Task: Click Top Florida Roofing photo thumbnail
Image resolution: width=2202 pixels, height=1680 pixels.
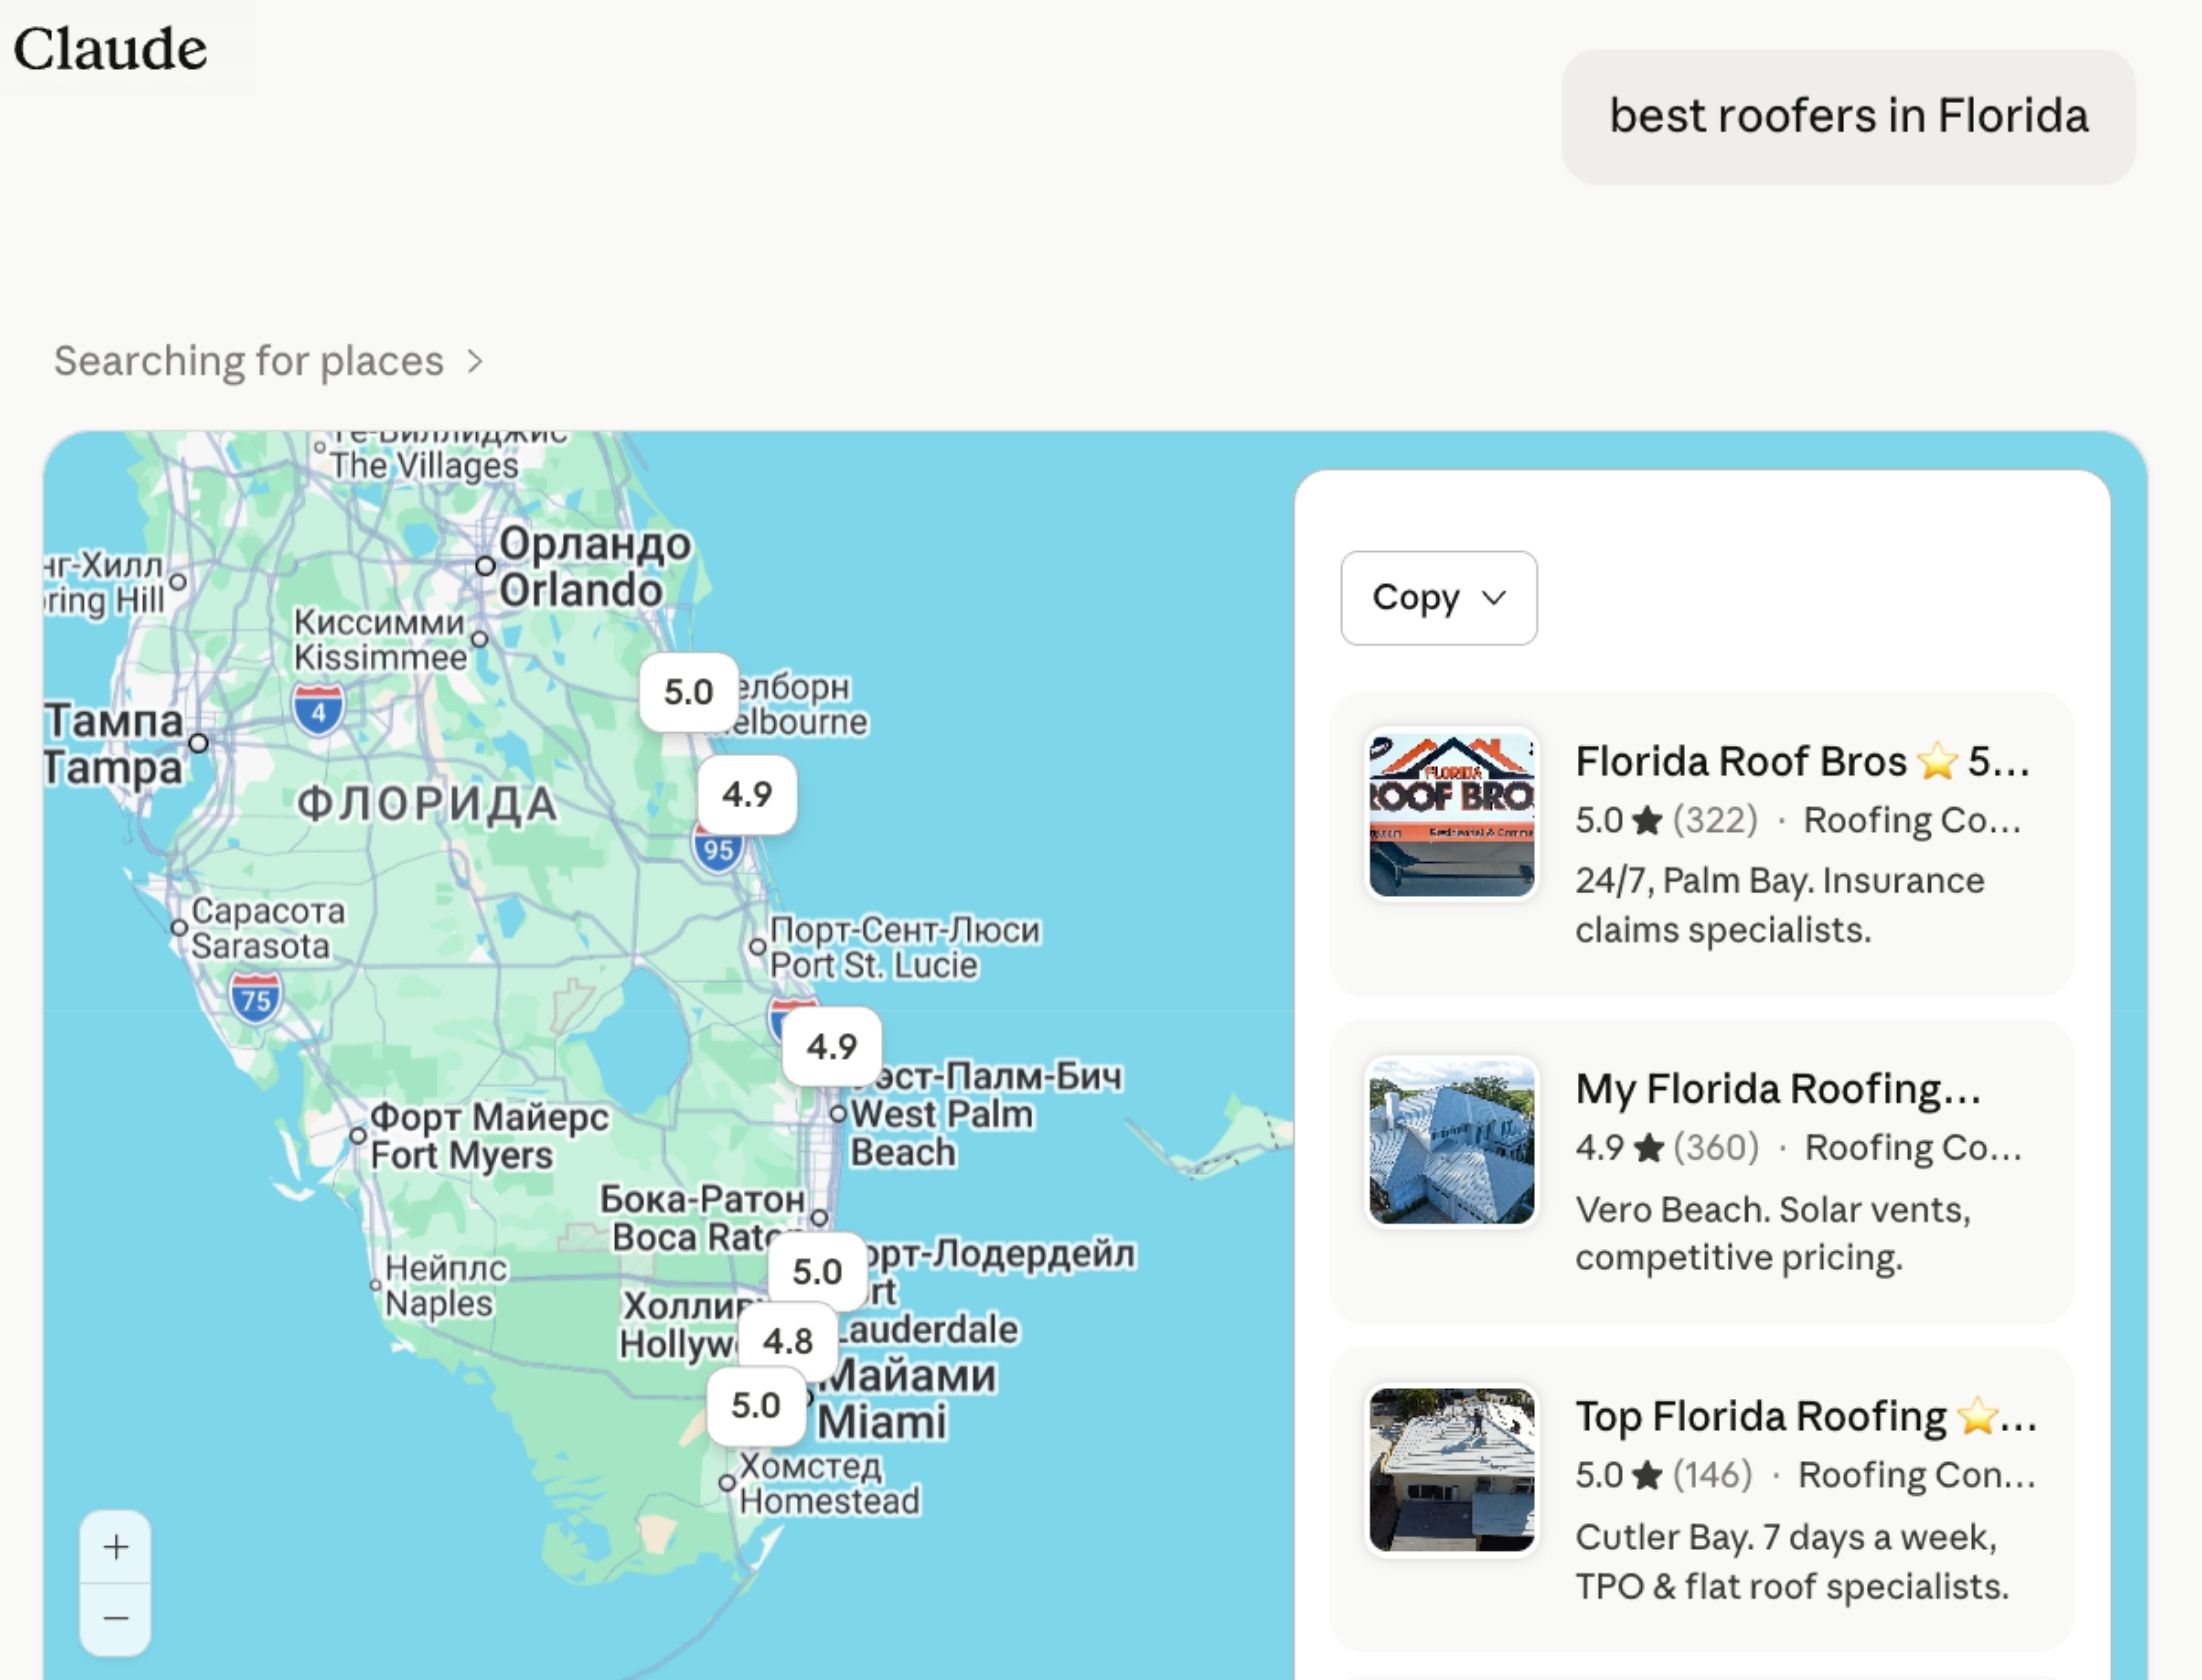Action: [1451, 1469]
